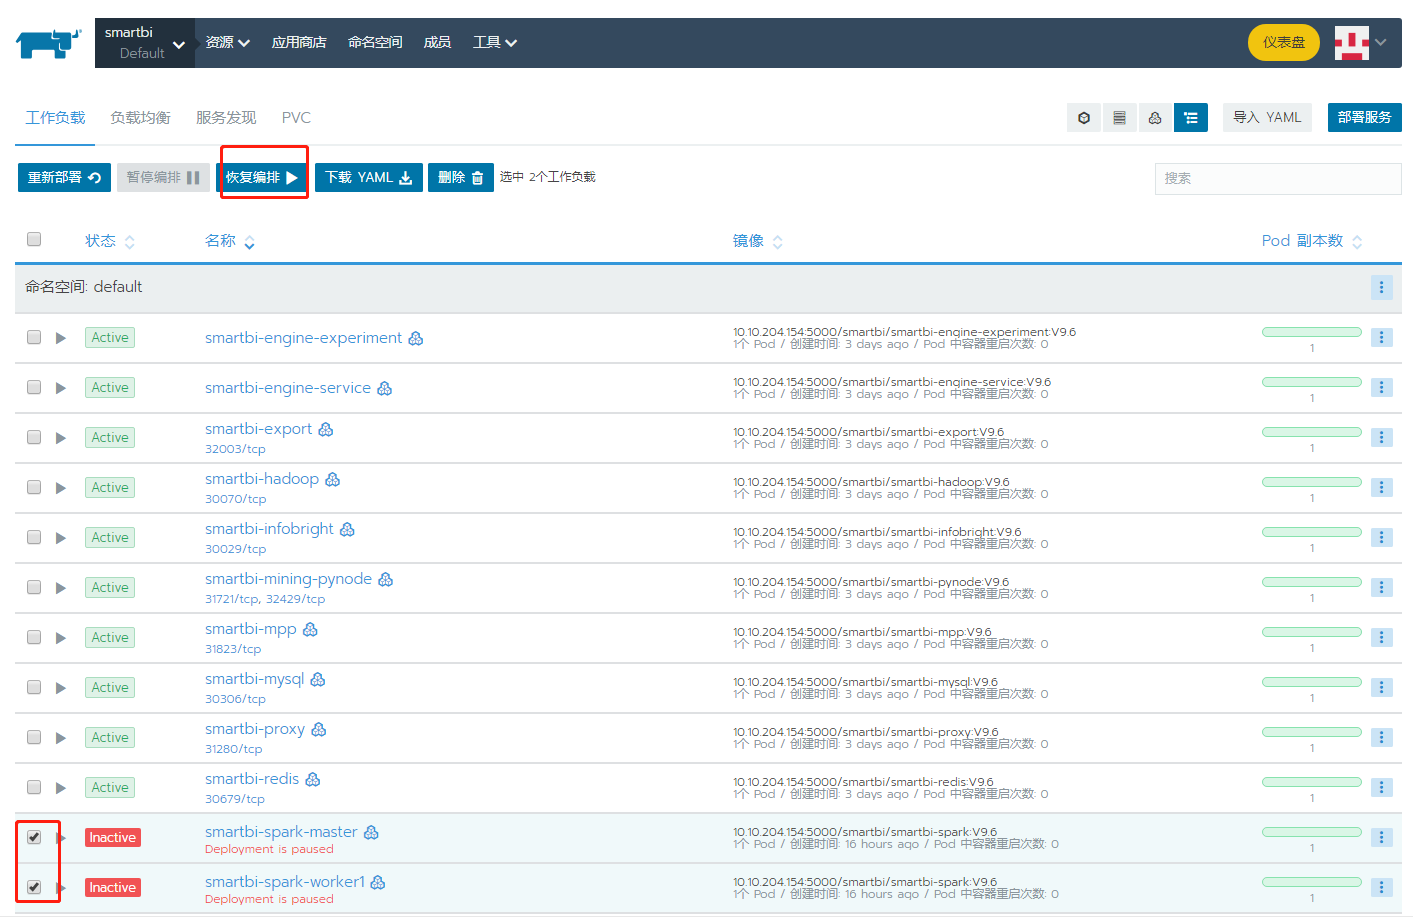Sort the table by 状态 column
This screenshot has height=920, width=1413.
(109, 241)
